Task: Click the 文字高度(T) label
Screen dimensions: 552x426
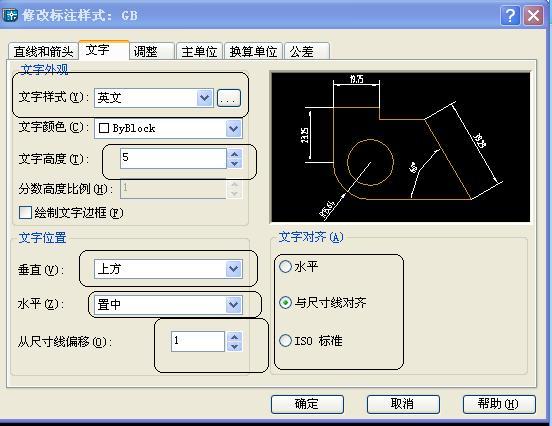Action: click(53, 159)
